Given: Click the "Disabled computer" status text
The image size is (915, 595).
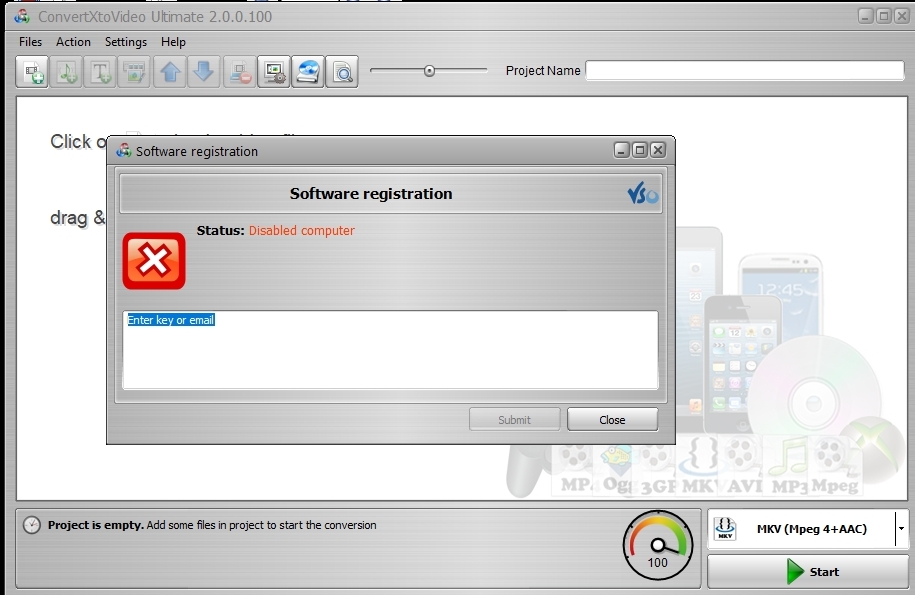Looking at the screenshot, I should tap(302, 230).
